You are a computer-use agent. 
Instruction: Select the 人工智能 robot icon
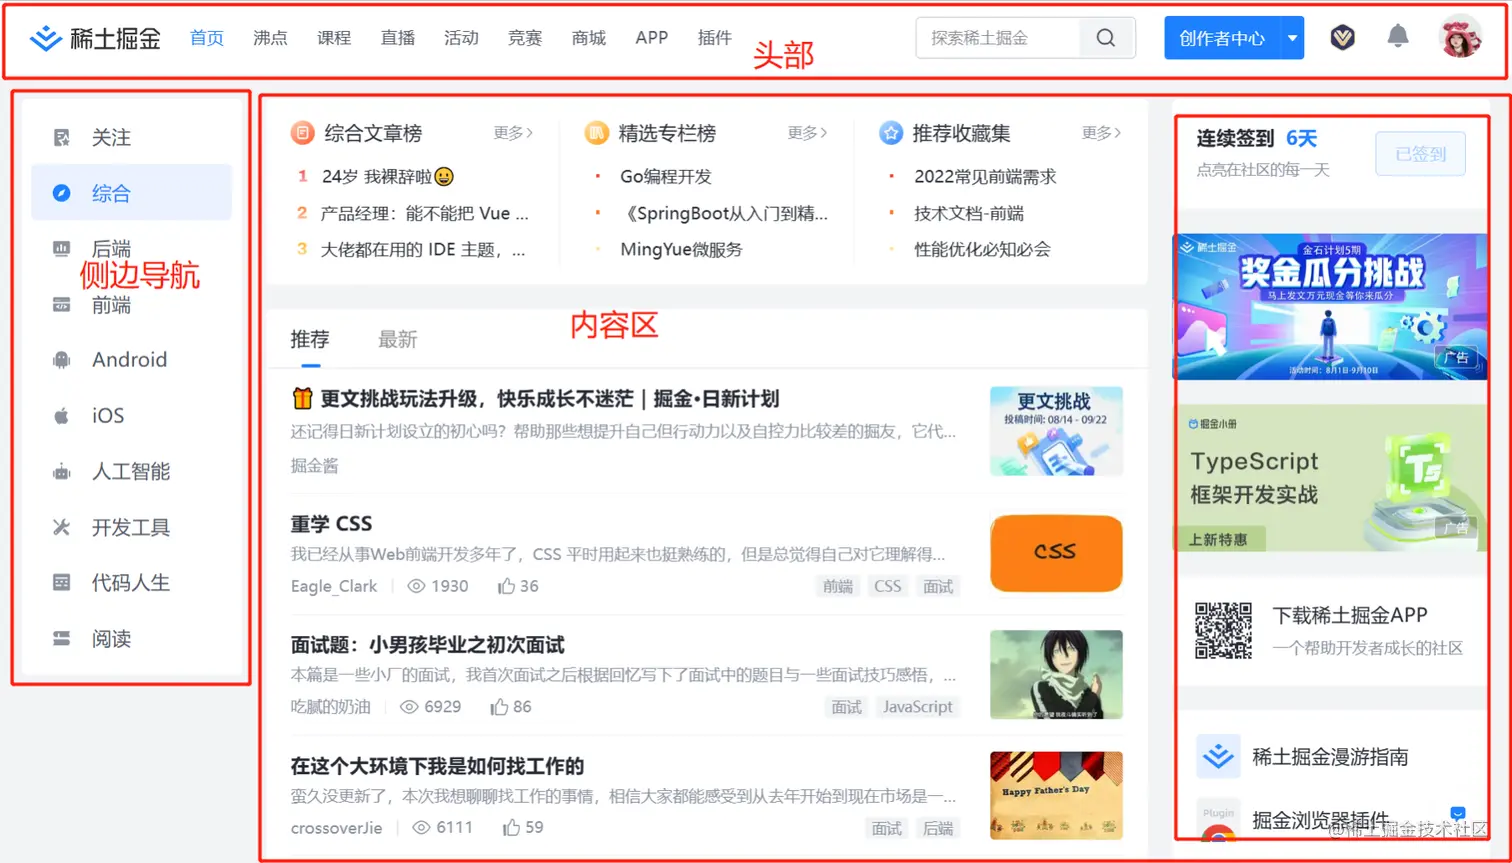[x=62, y=472]
